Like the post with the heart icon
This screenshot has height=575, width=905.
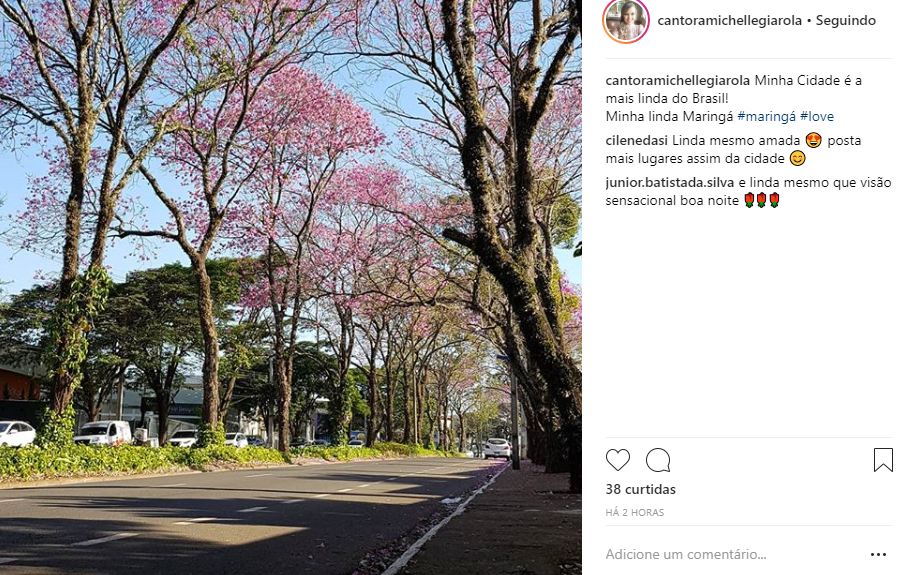click(x=618, y=460)
